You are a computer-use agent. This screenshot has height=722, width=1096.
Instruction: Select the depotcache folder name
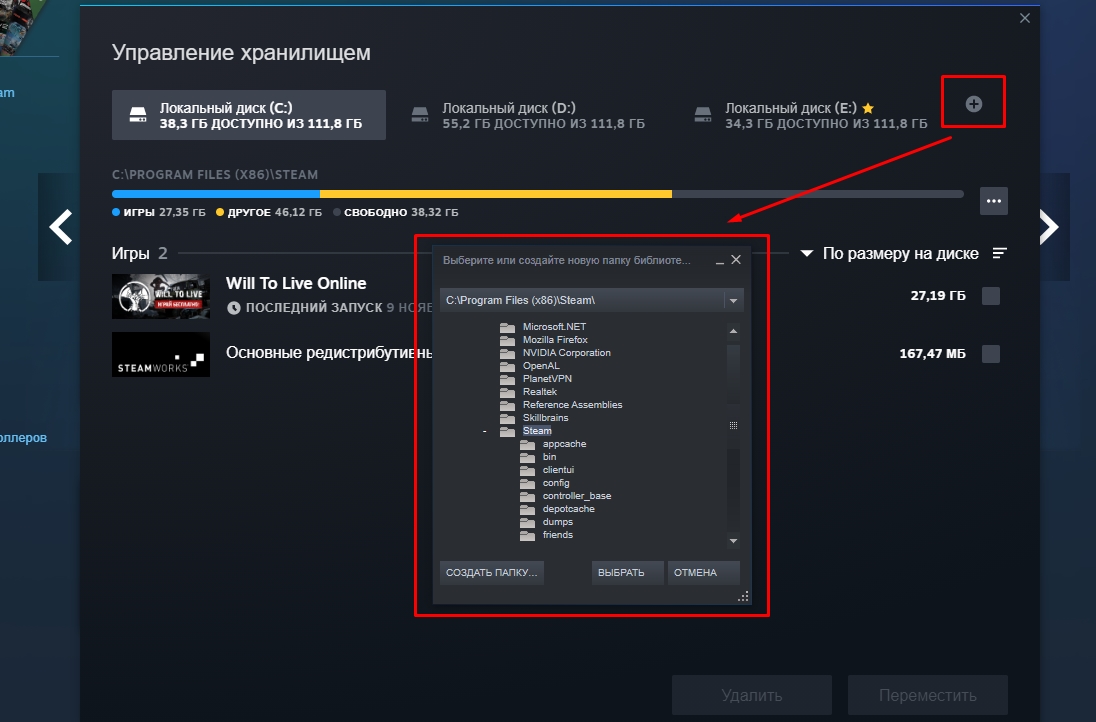(568, 509)
